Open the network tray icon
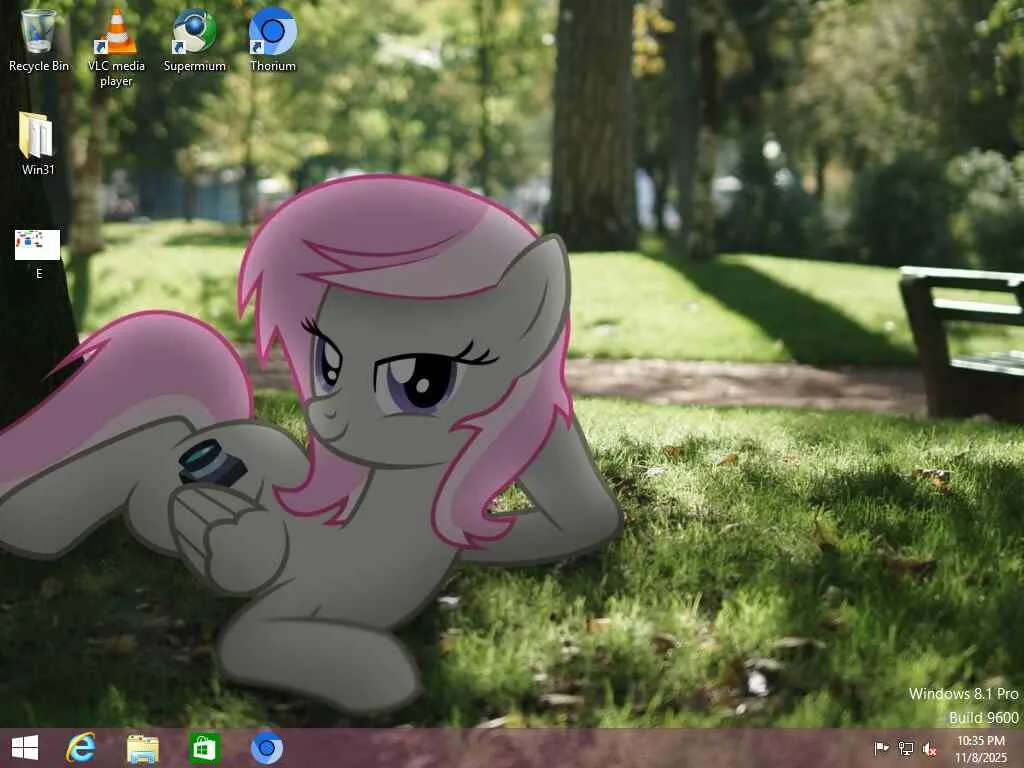Screen dimensions: 1024x768 click(905, 748)
